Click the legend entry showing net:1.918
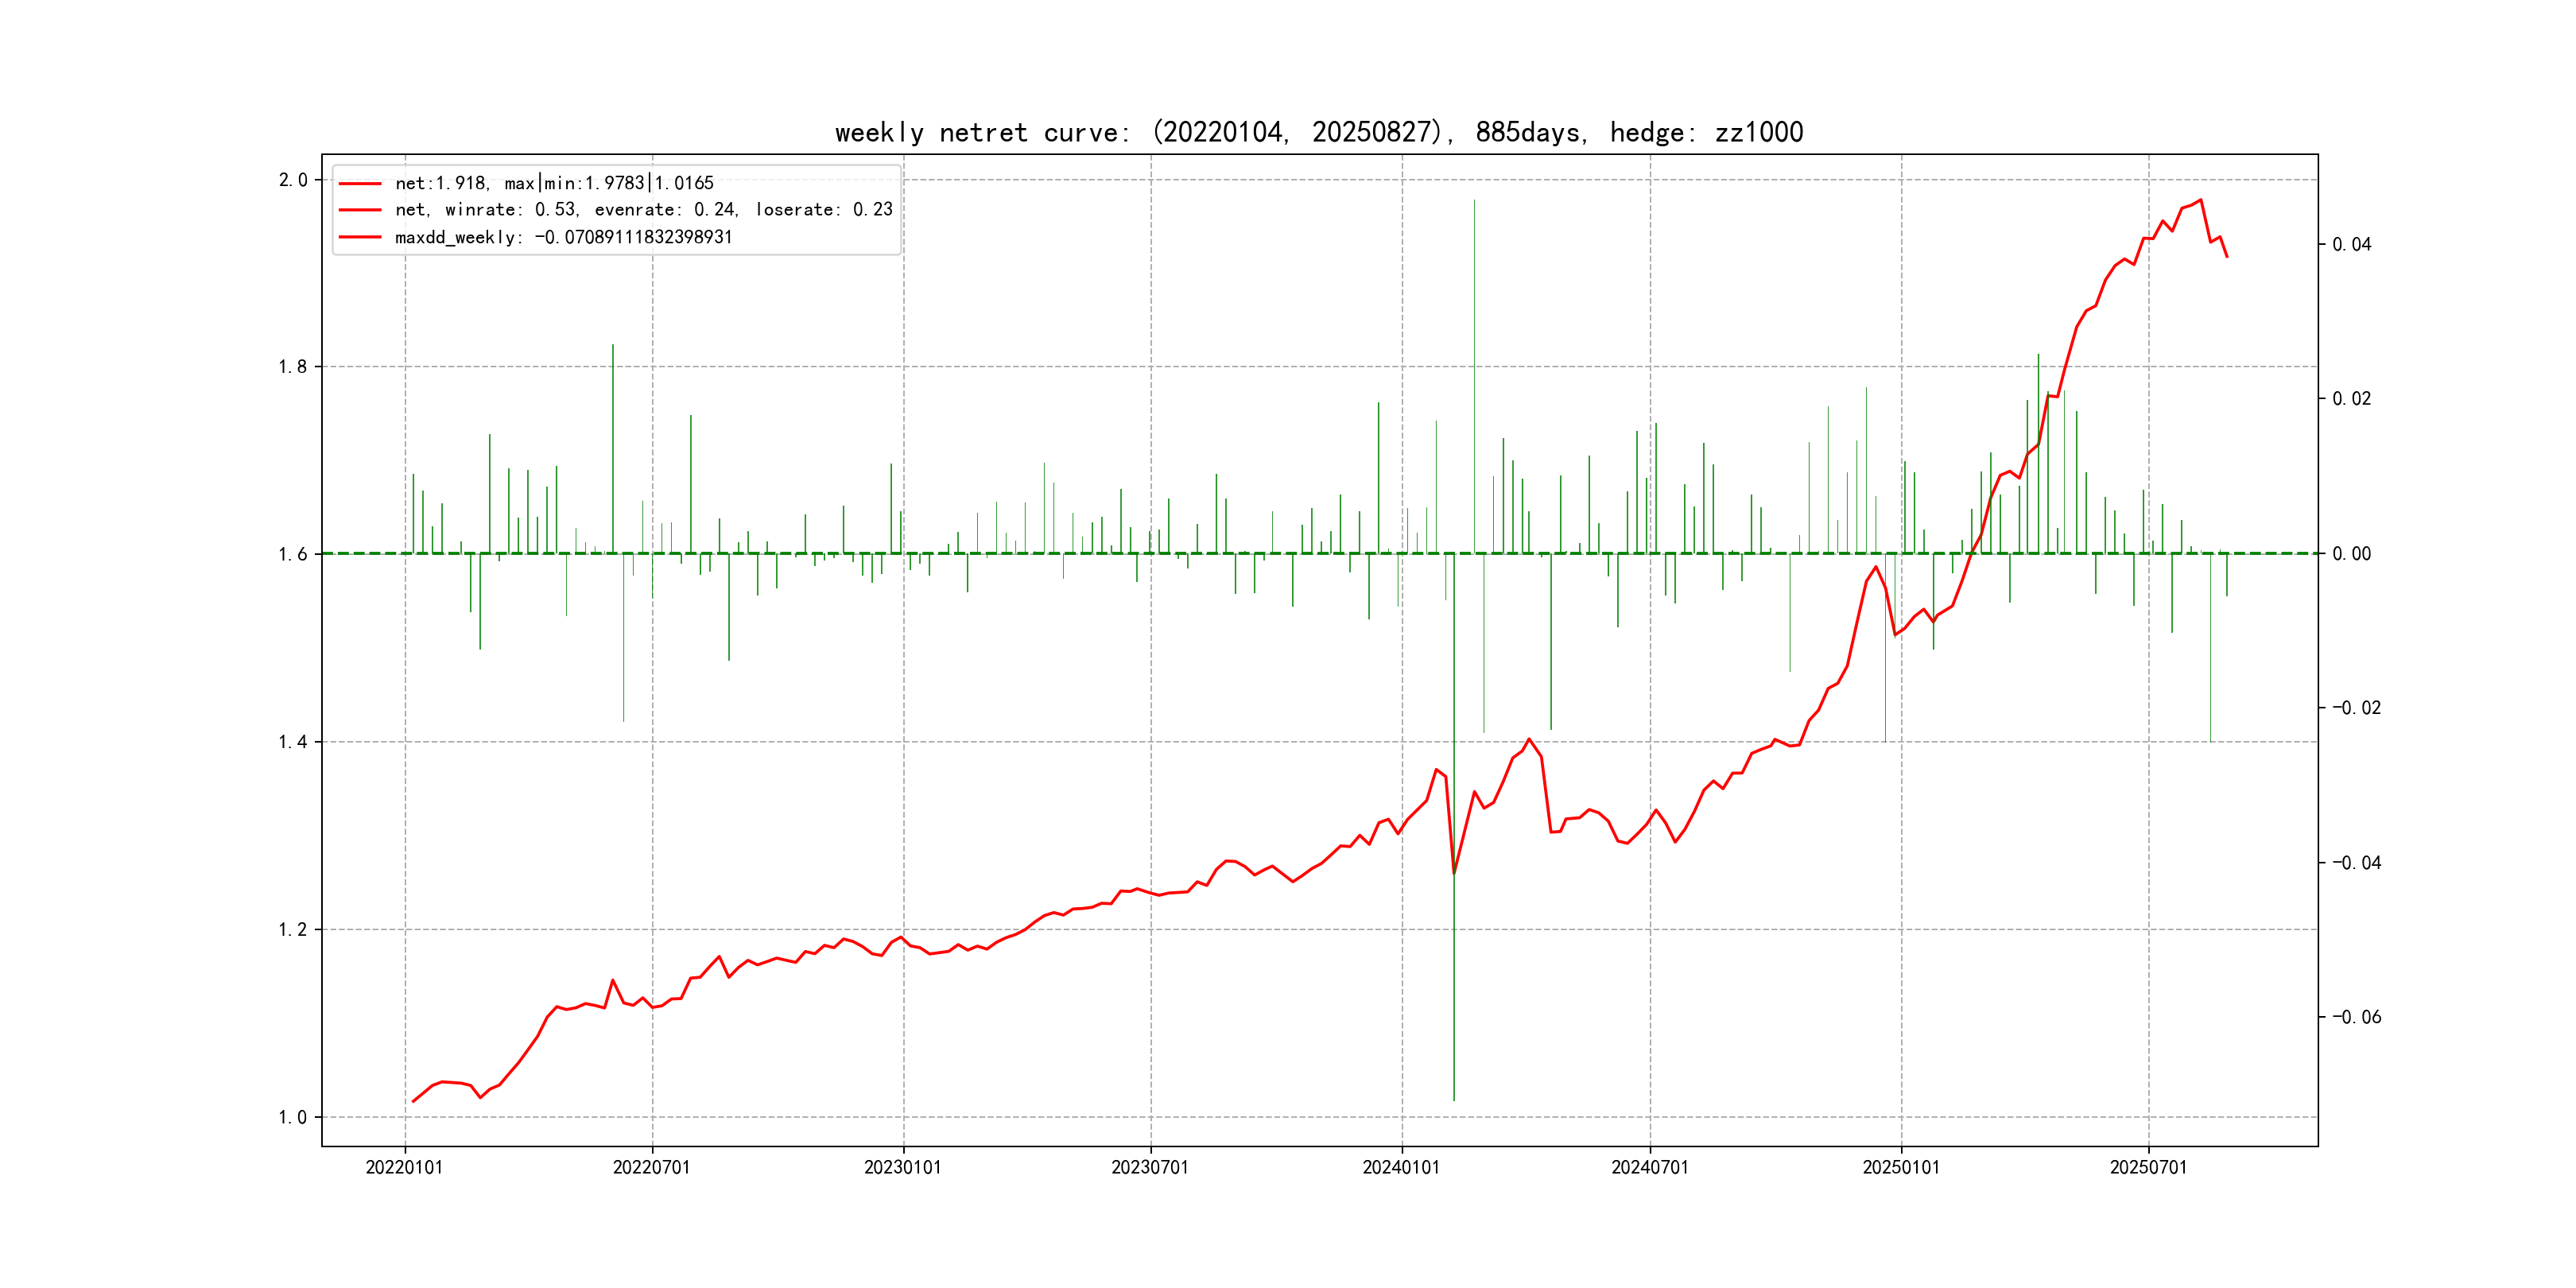This screenshot has height=1288, width=2576. tap(554, 183)
